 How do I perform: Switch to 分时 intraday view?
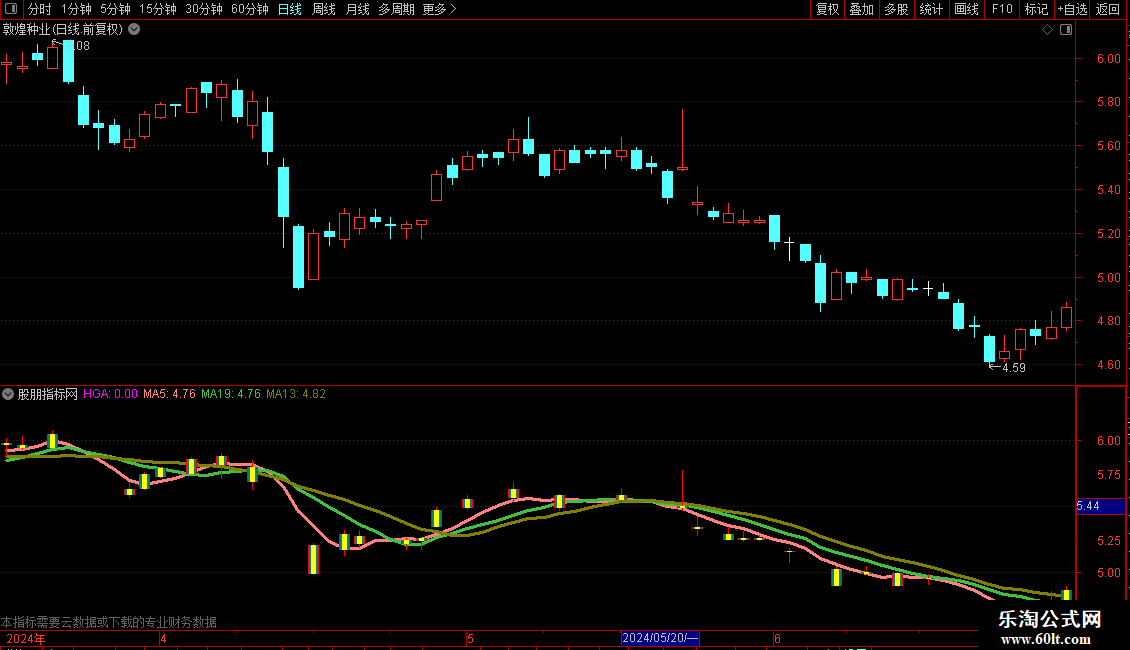click(40, 9)
